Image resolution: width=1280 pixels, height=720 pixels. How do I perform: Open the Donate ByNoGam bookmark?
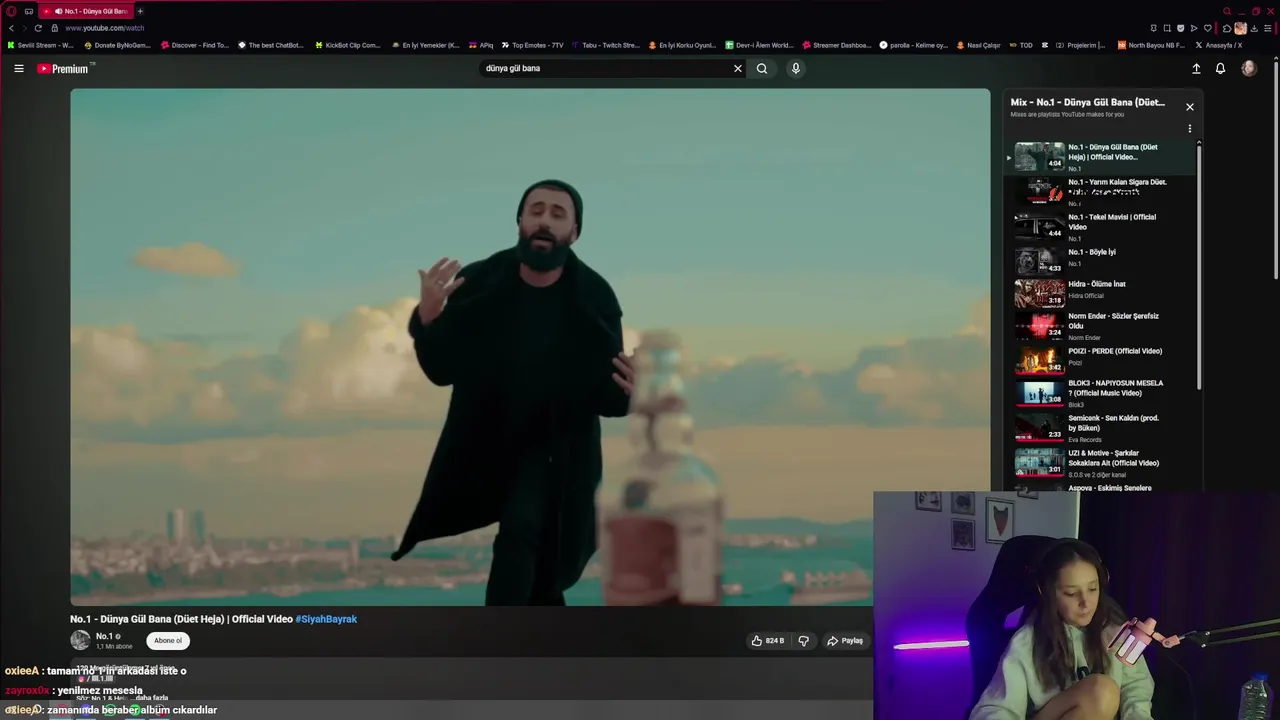[x=117, y=45]
